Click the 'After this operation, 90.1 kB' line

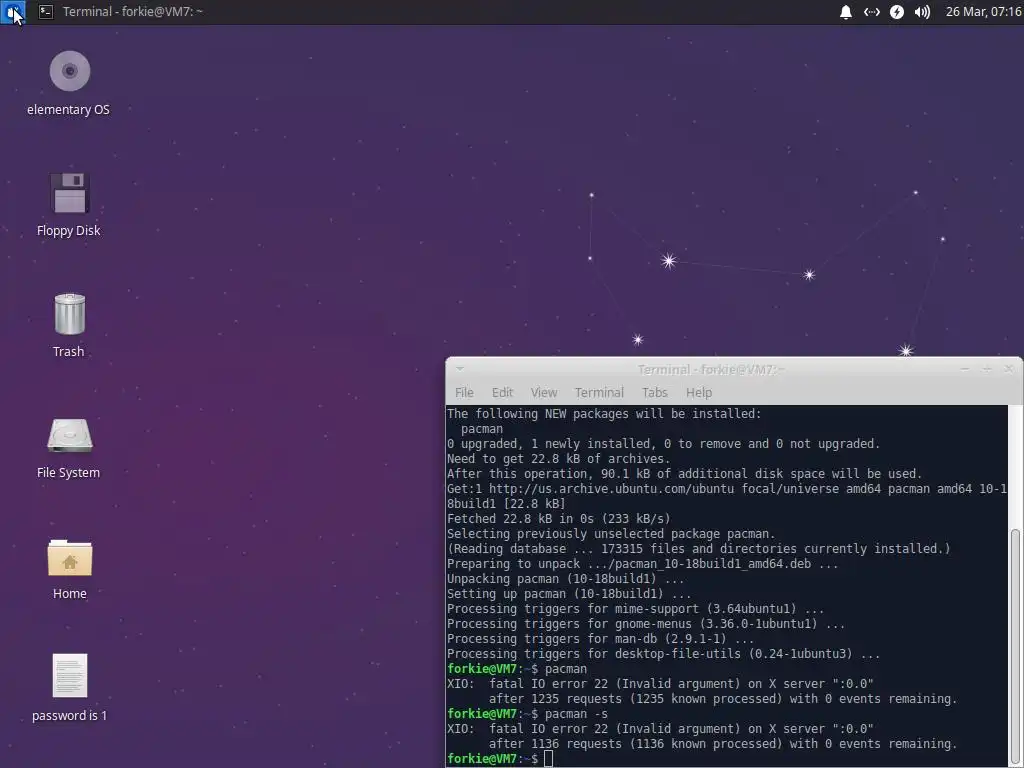click(x=685, y=473)
